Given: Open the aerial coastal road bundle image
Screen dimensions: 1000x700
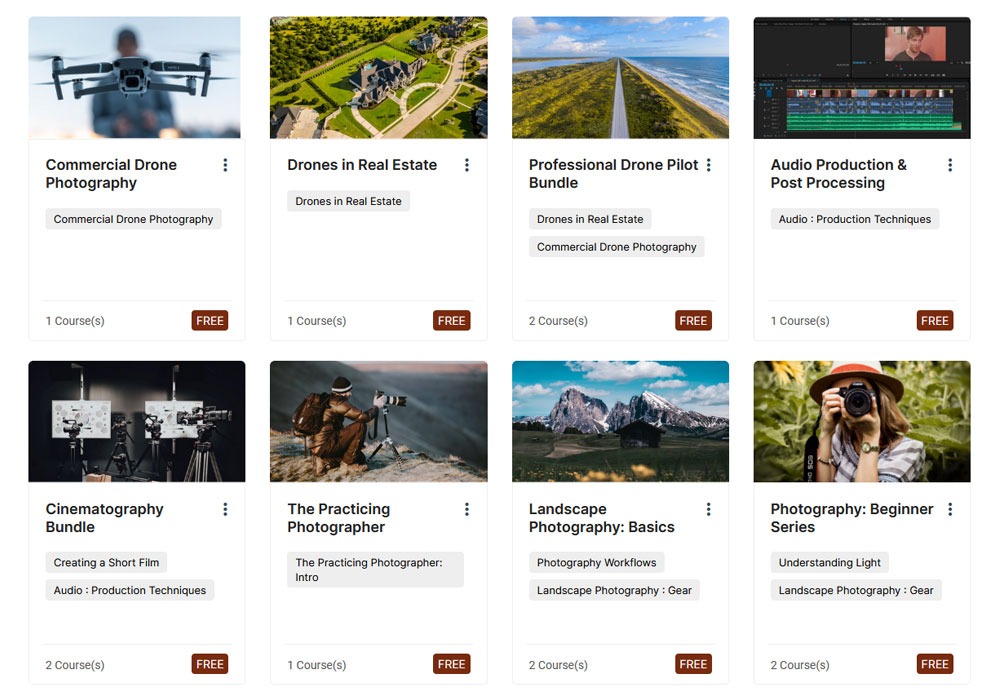Looking at the screenshot, I should [620, 77].
